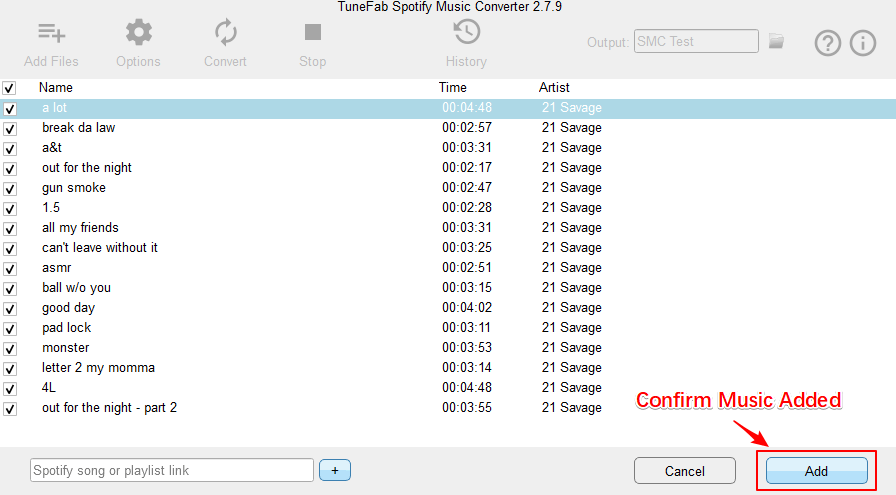Select the song 'letter 2 my momma'
896x495 pixels.
coord(98,368)
